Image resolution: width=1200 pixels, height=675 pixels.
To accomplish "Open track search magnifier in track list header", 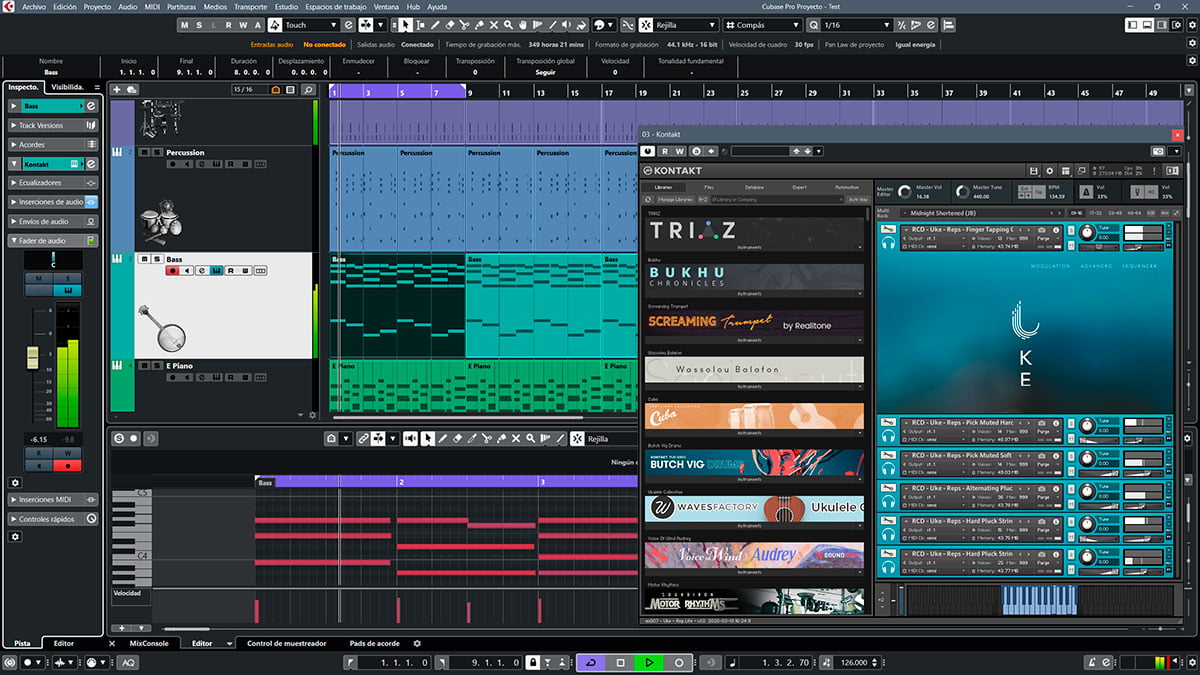I will click(308, 90).
